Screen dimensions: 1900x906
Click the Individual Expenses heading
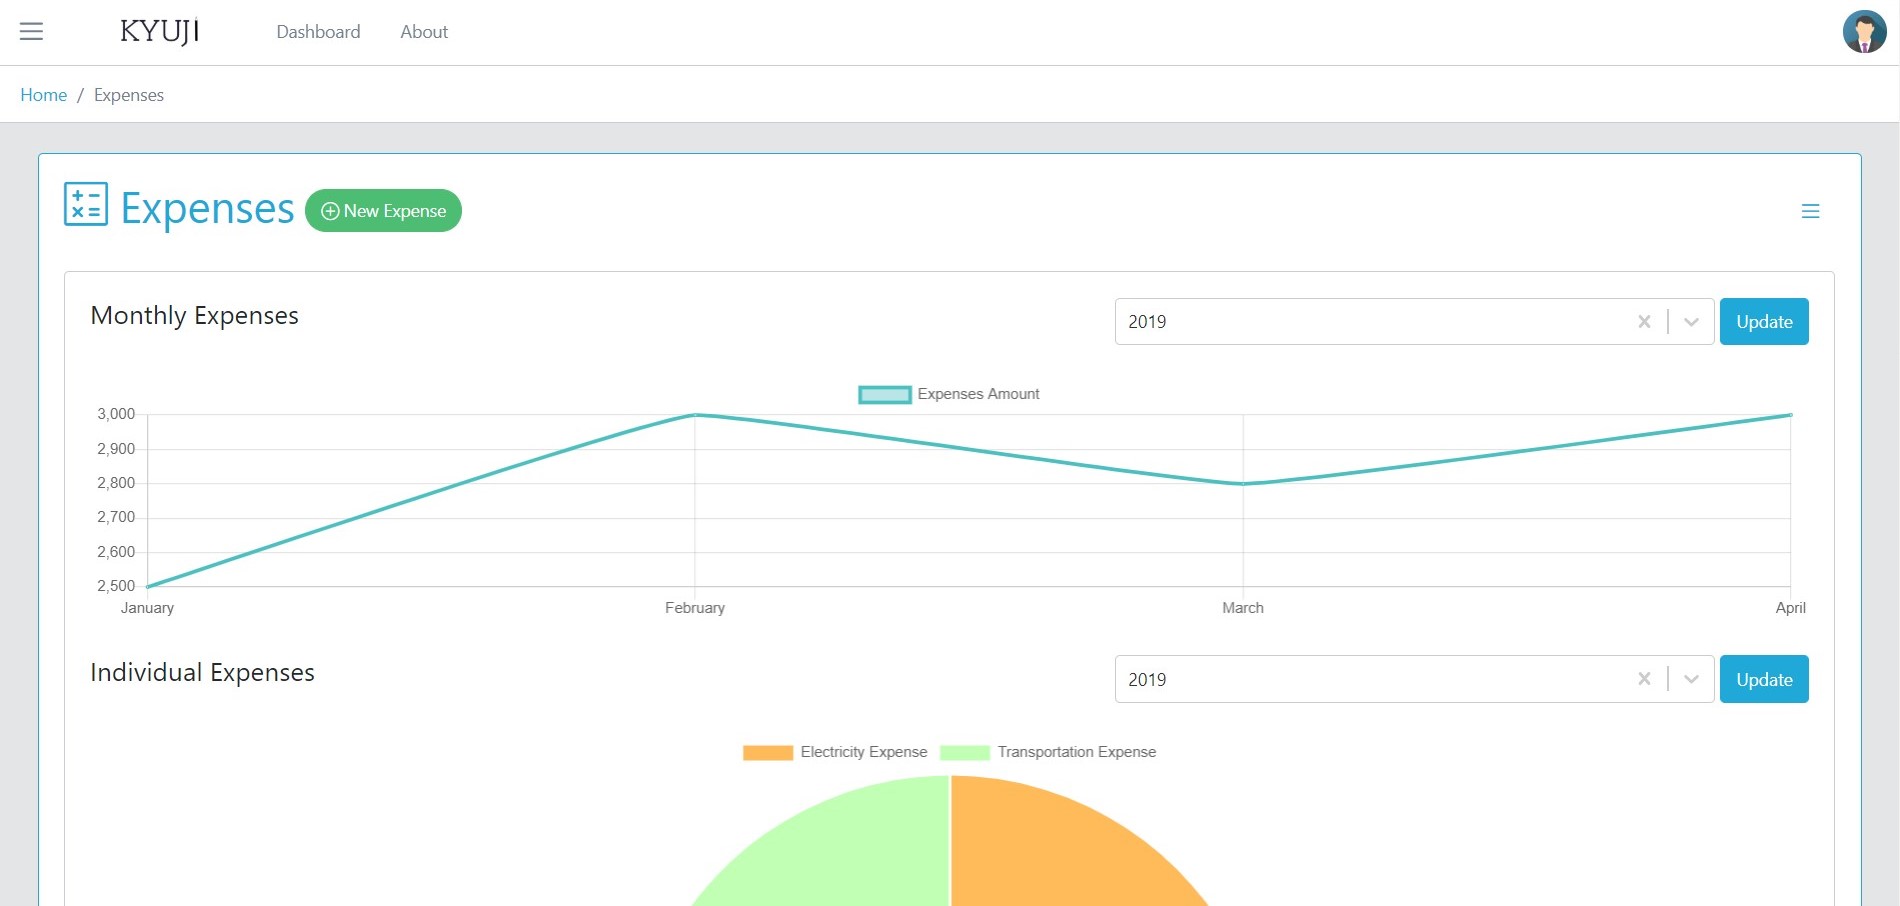203,673
